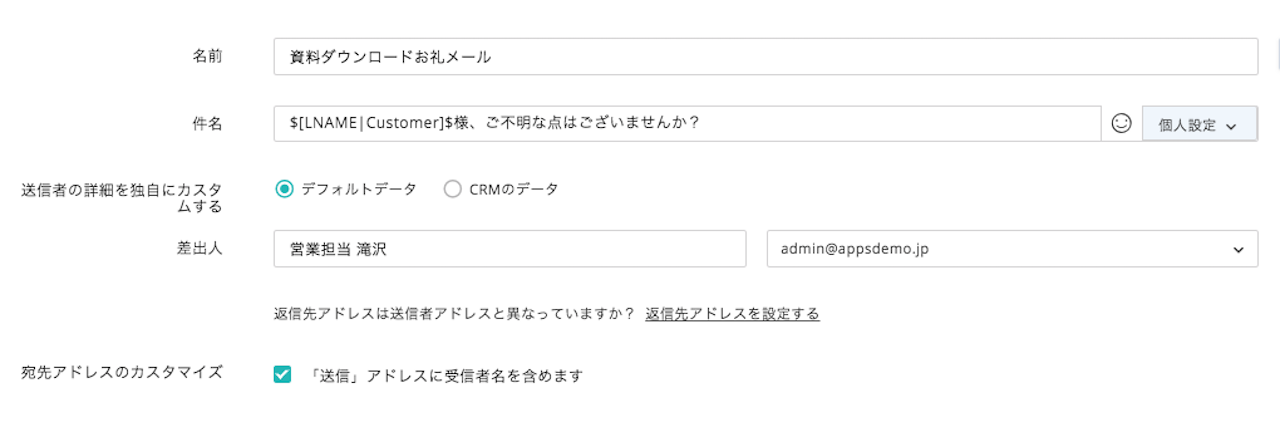The height and width of the screenshot is (427, 1280).
Task: Uncheck the 受信者名を含めます checkbox
Action: (282, 375)
